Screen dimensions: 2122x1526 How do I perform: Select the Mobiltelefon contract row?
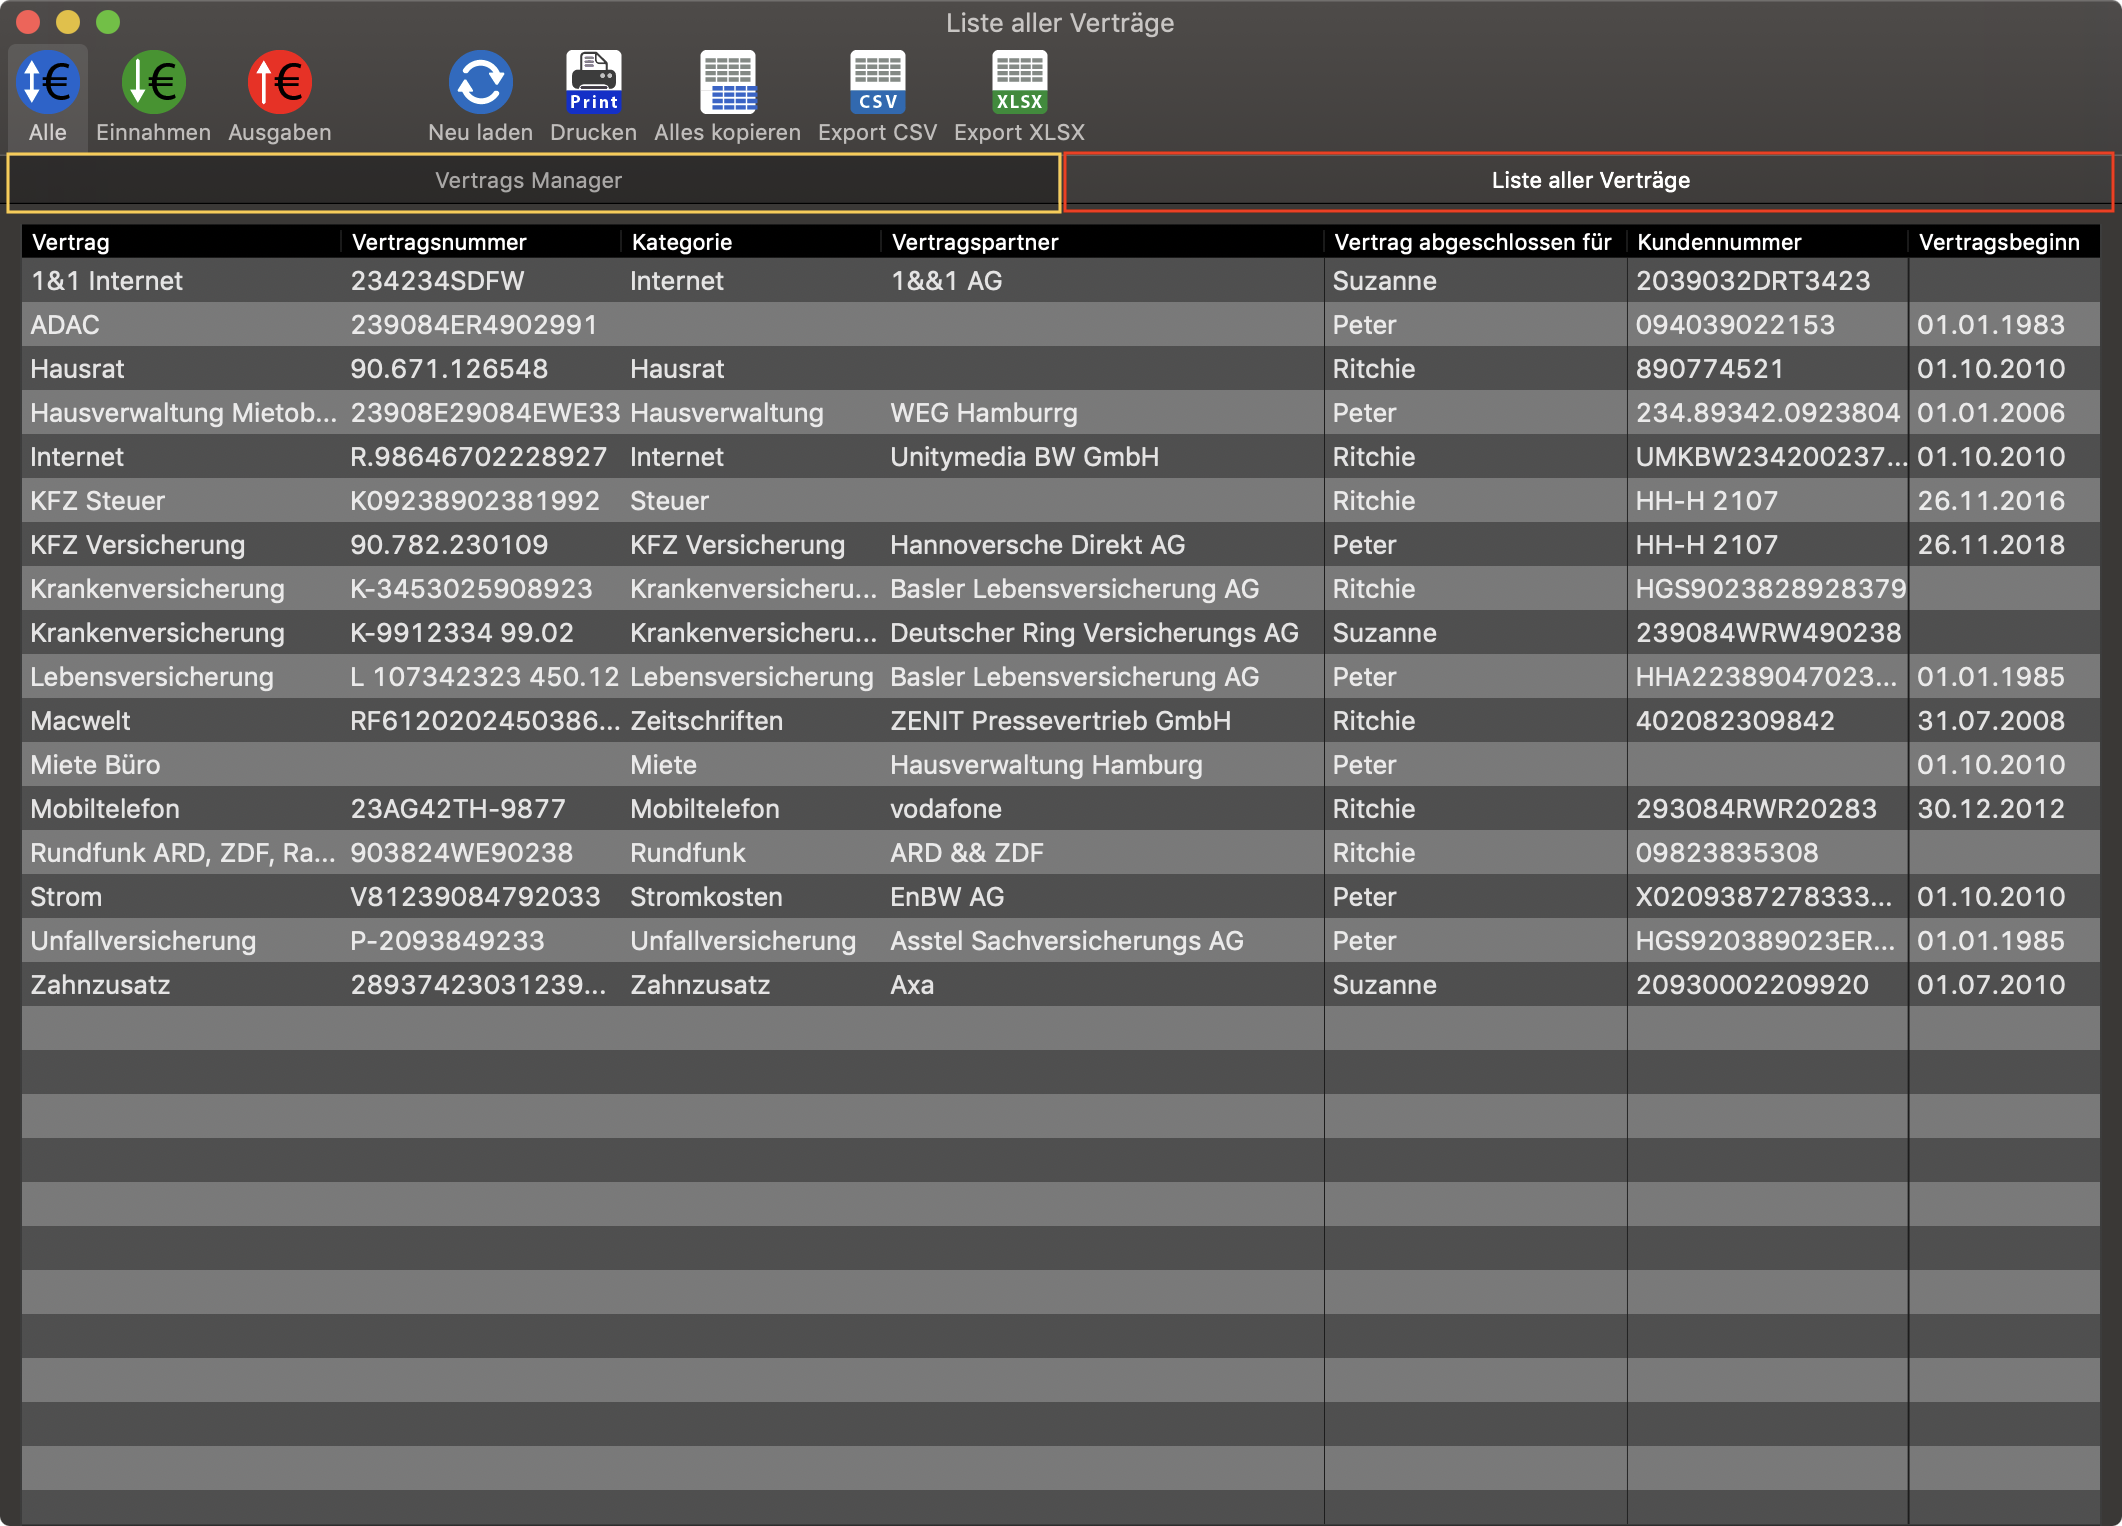1061,809
